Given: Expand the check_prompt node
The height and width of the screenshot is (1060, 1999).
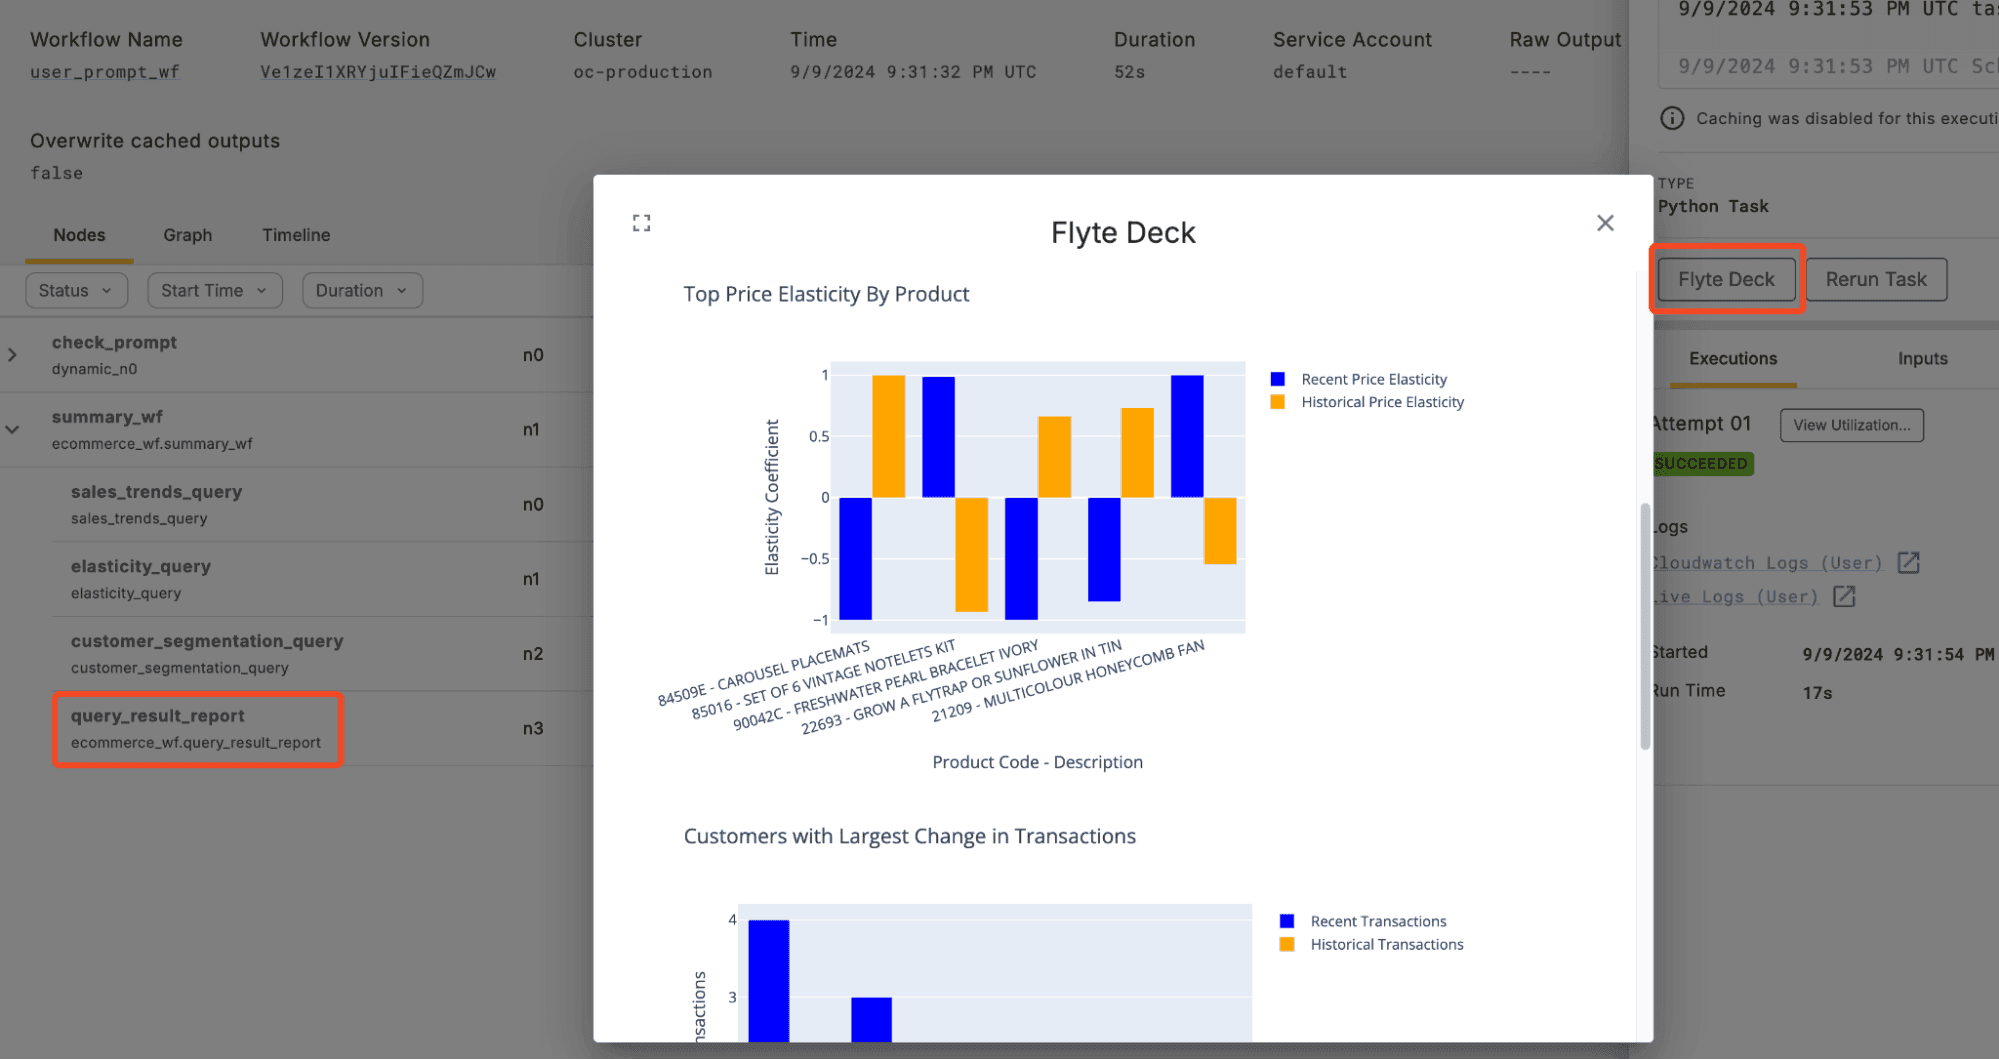Looking at the screenshot, I should click(13, 355).
